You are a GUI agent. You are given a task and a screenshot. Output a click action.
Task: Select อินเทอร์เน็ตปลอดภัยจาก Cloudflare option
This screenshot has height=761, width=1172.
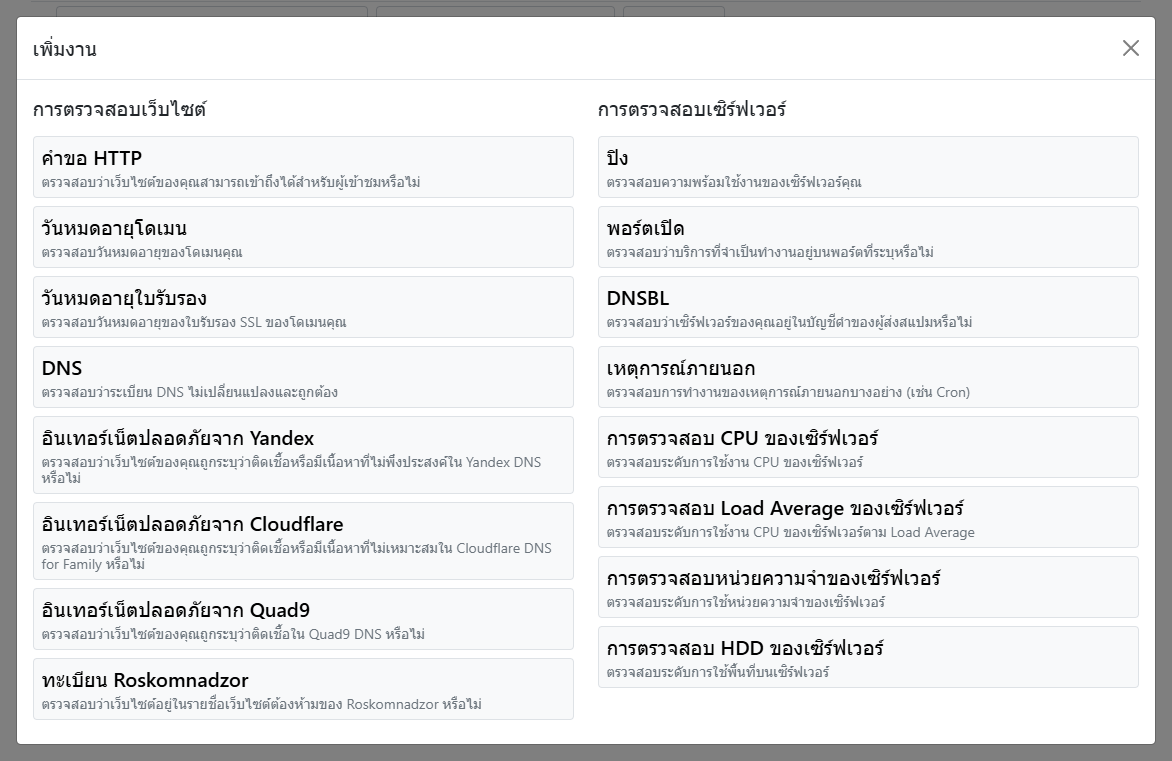point(303,541)
